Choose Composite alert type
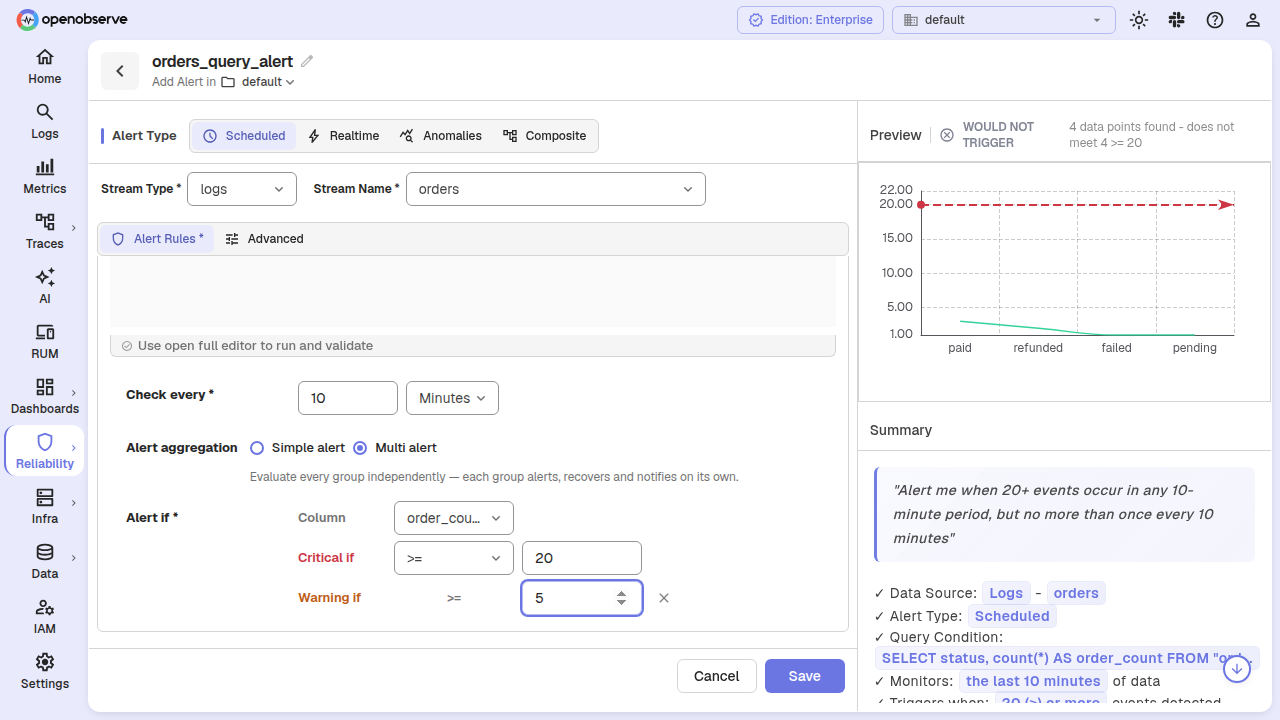 pyautogui.click(x=545, y=136)
